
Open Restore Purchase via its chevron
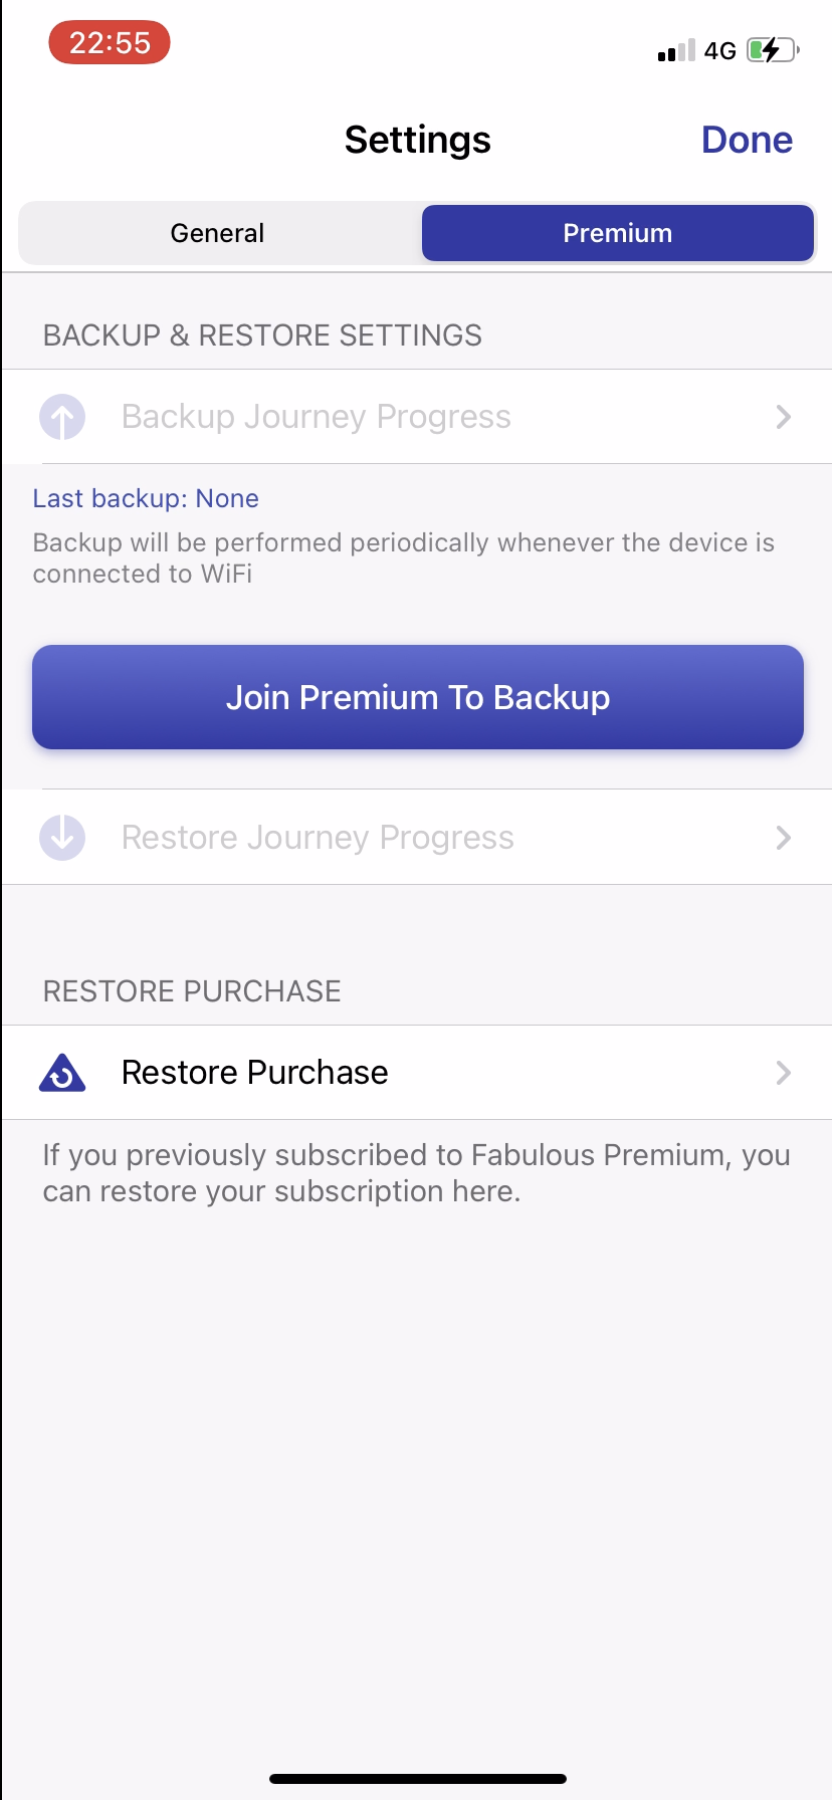coord(783,1072)
